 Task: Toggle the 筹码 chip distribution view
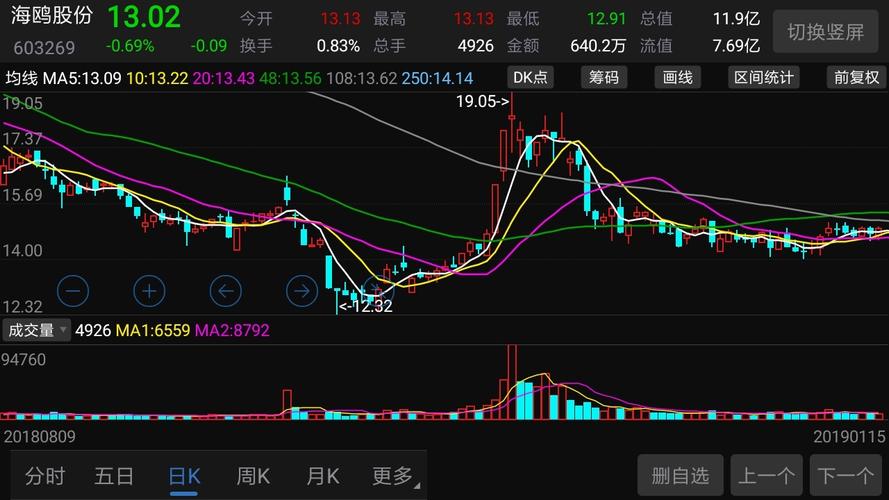[x=604, y=78]
